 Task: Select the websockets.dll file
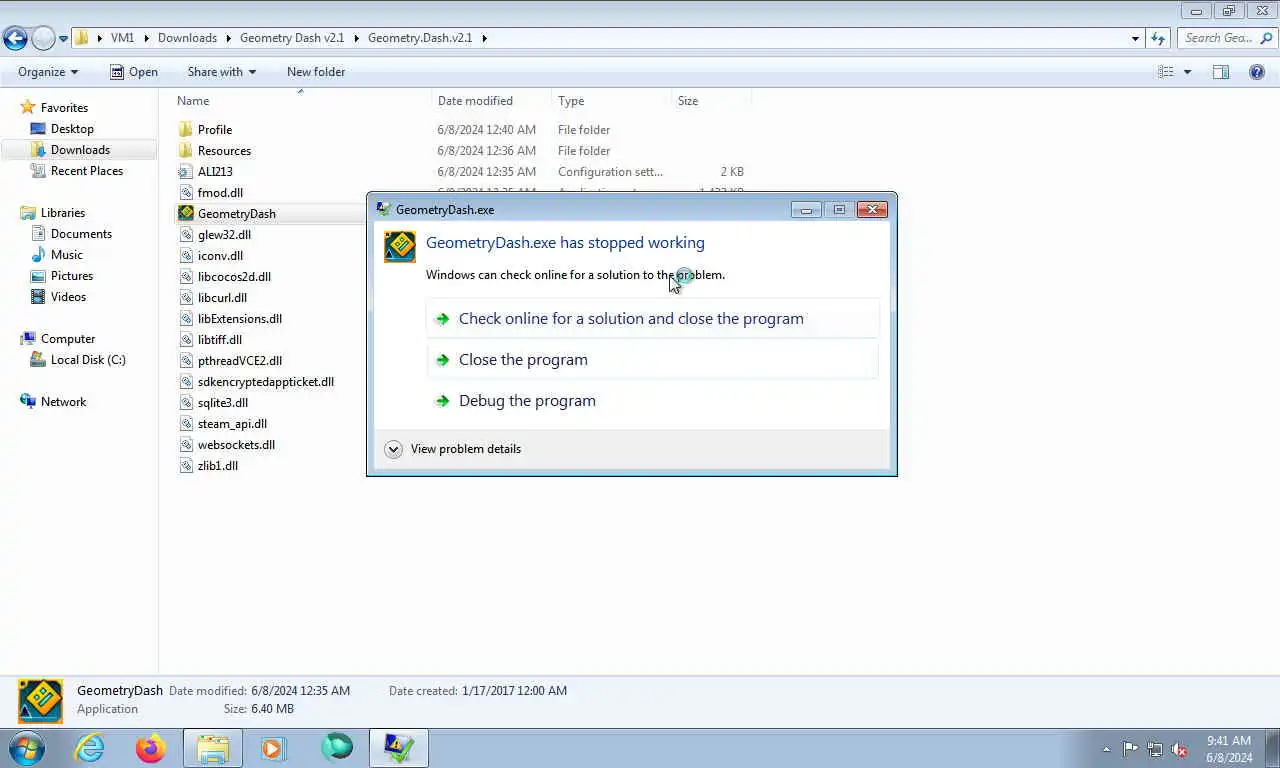236,445
